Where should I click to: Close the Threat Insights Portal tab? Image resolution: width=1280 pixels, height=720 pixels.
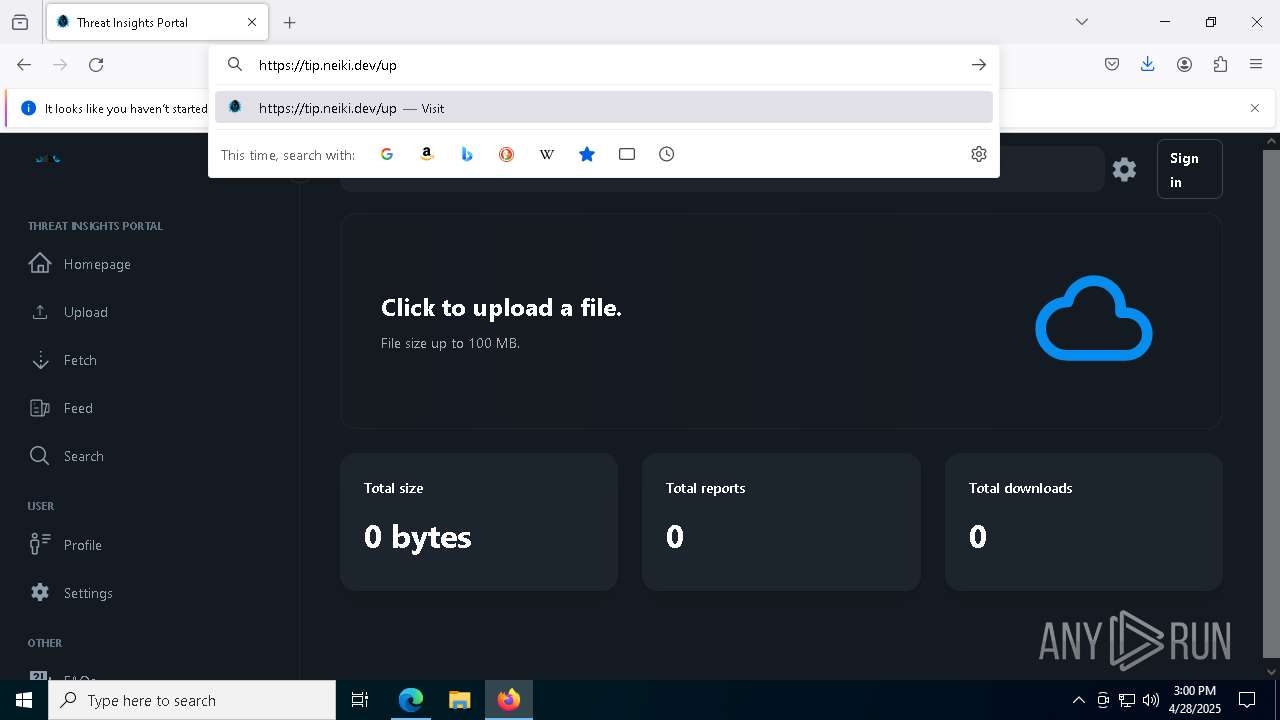pyautogui.click(x=252, y=22)
